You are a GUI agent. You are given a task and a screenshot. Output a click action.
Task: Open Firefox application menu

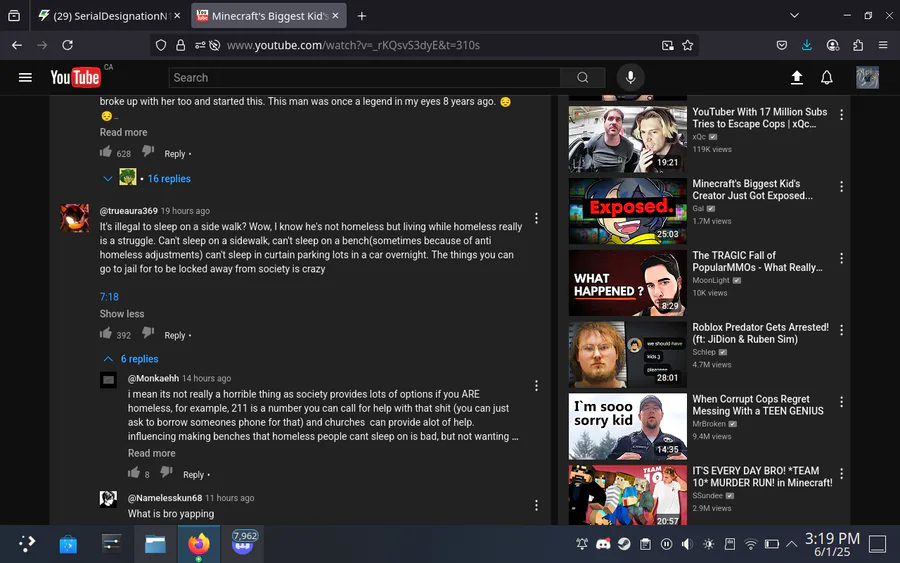tap(883, 45)
